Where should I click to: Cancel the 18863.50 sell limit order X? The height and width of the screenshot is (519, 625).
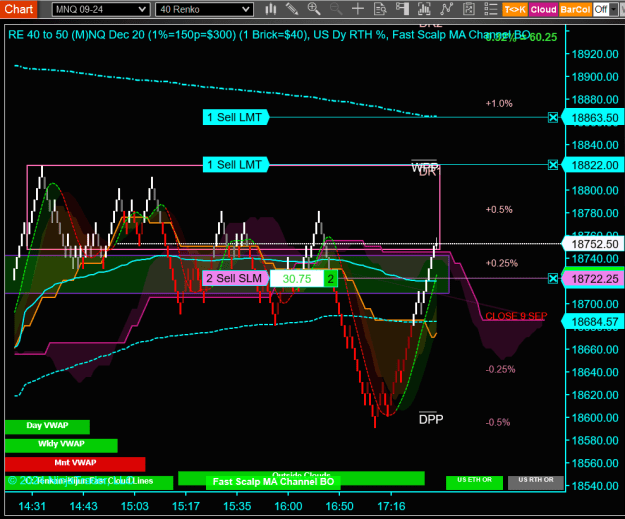pos(553,118)
